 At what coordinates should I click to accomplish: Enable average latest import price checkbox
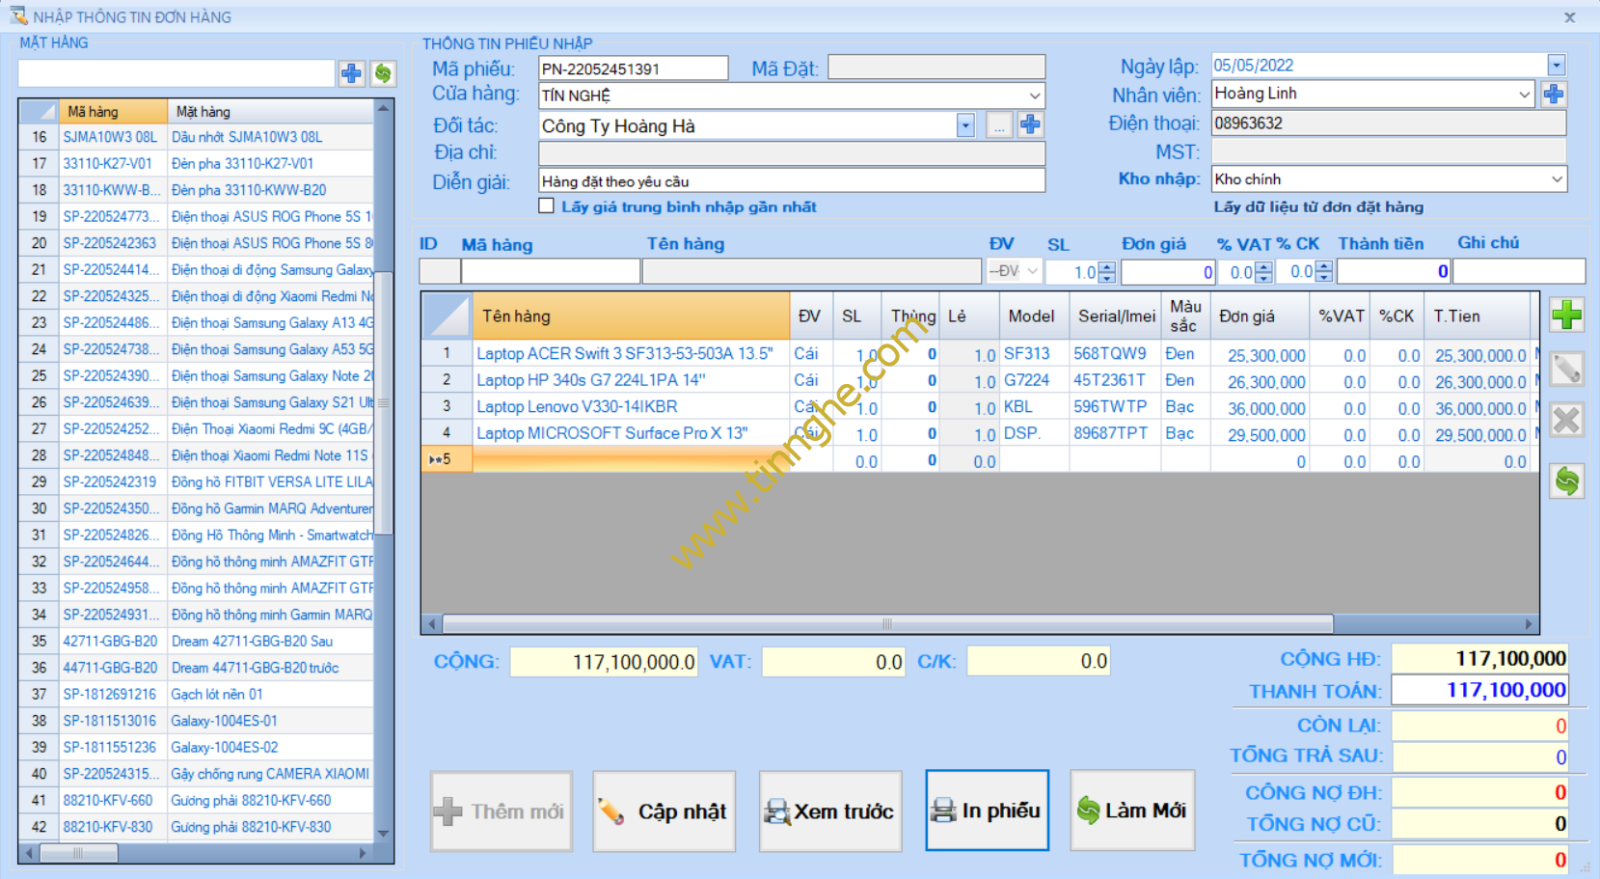(x=546, y=206)
